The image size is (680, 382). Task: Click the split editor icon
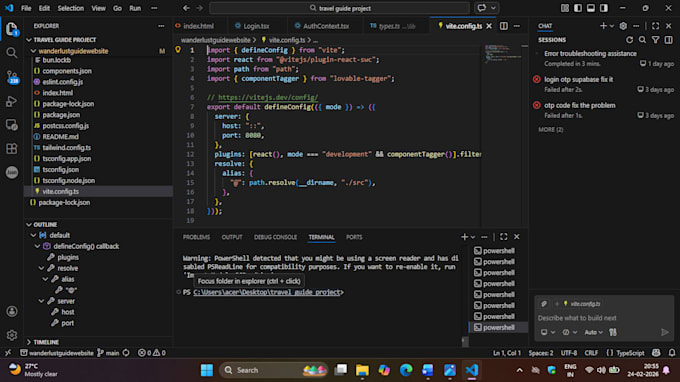[503, 26]
